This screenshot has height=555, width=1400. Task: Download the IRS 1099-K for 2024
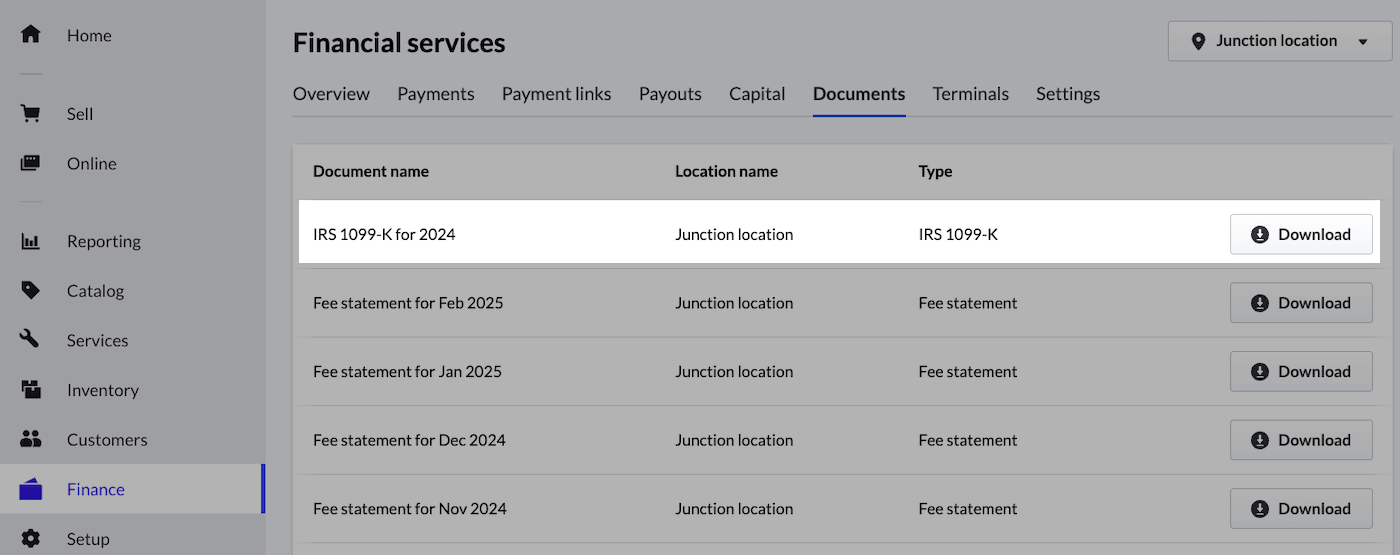(x=1300, y=235)
